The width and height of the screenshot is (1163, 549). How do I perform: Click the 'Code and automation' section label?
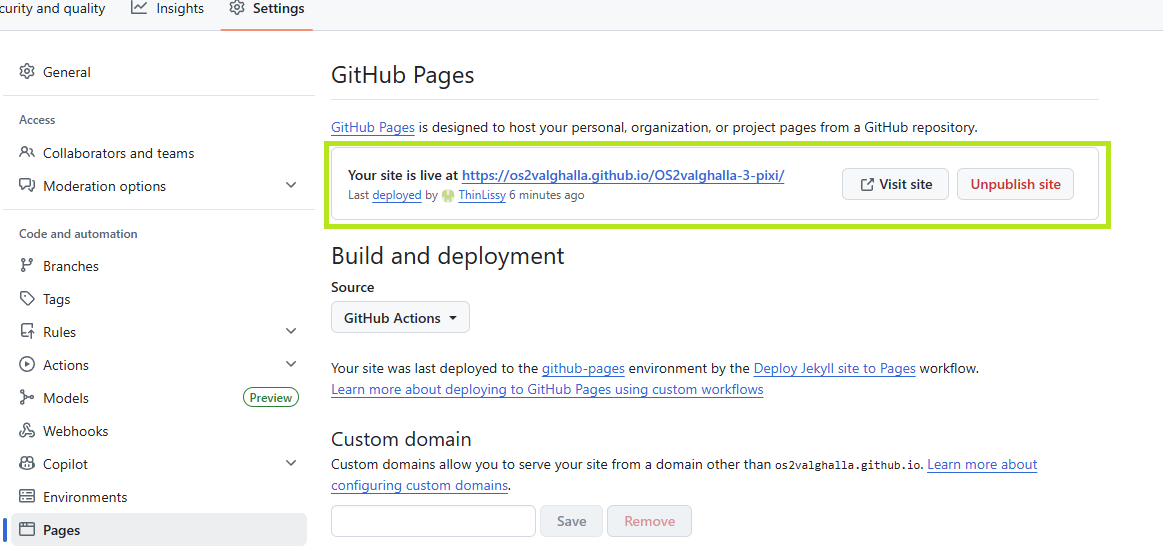pos(78,234)
